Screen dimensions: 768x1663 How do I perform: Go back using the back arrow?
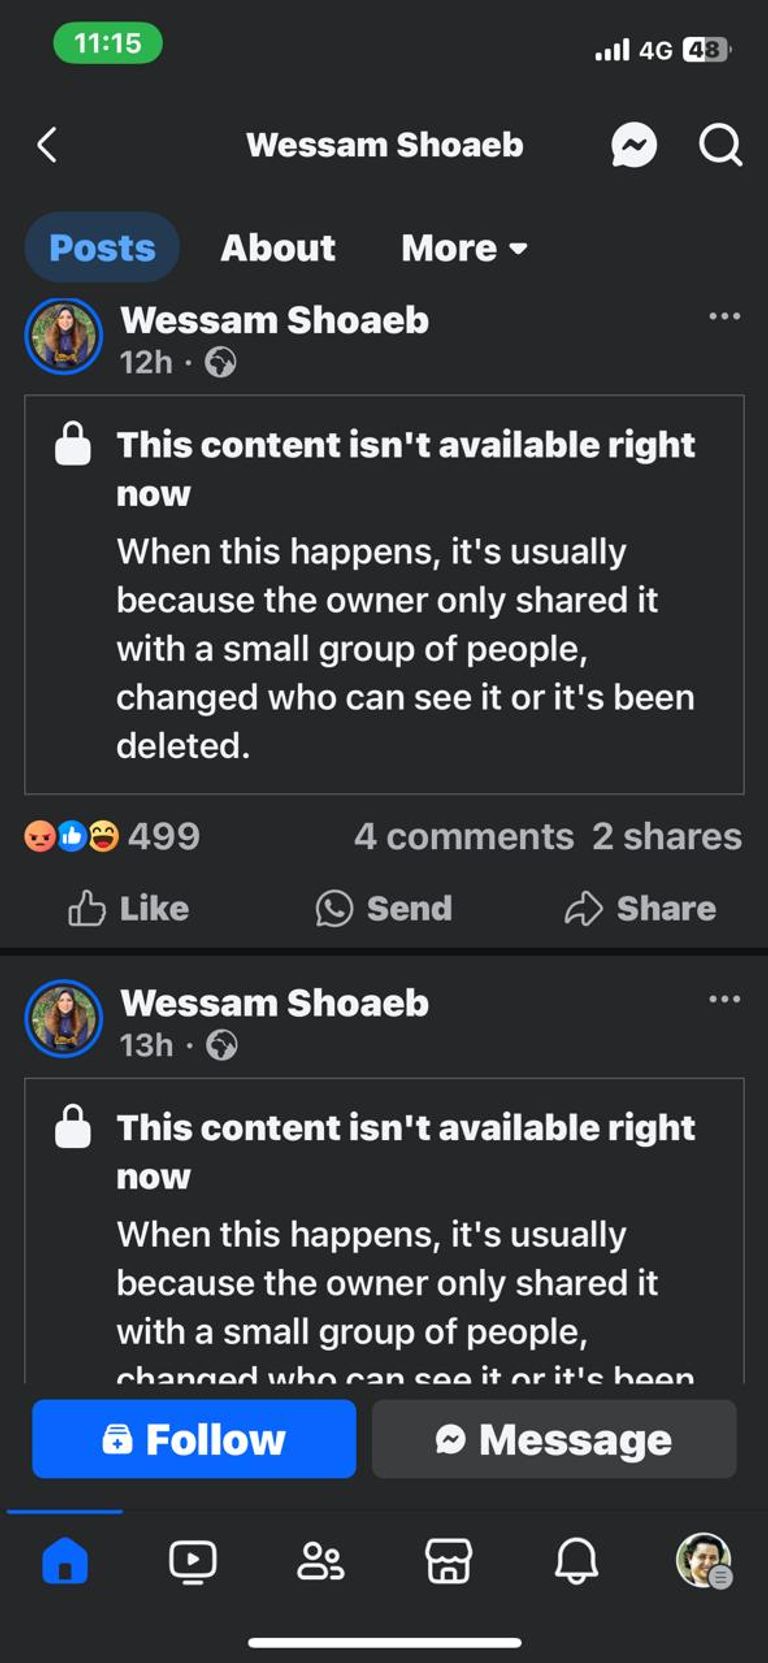tap(47, 145)
